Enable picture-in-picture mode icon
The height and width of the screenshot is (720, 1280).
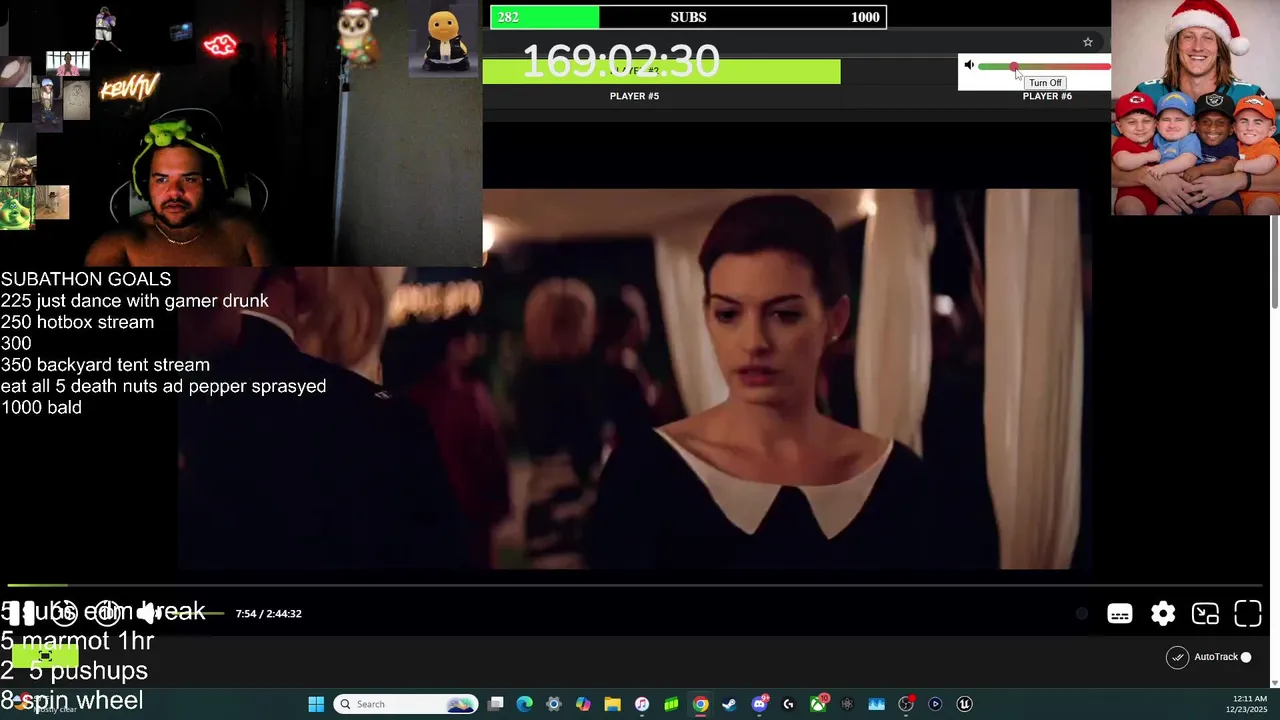tap(1205, 614)
